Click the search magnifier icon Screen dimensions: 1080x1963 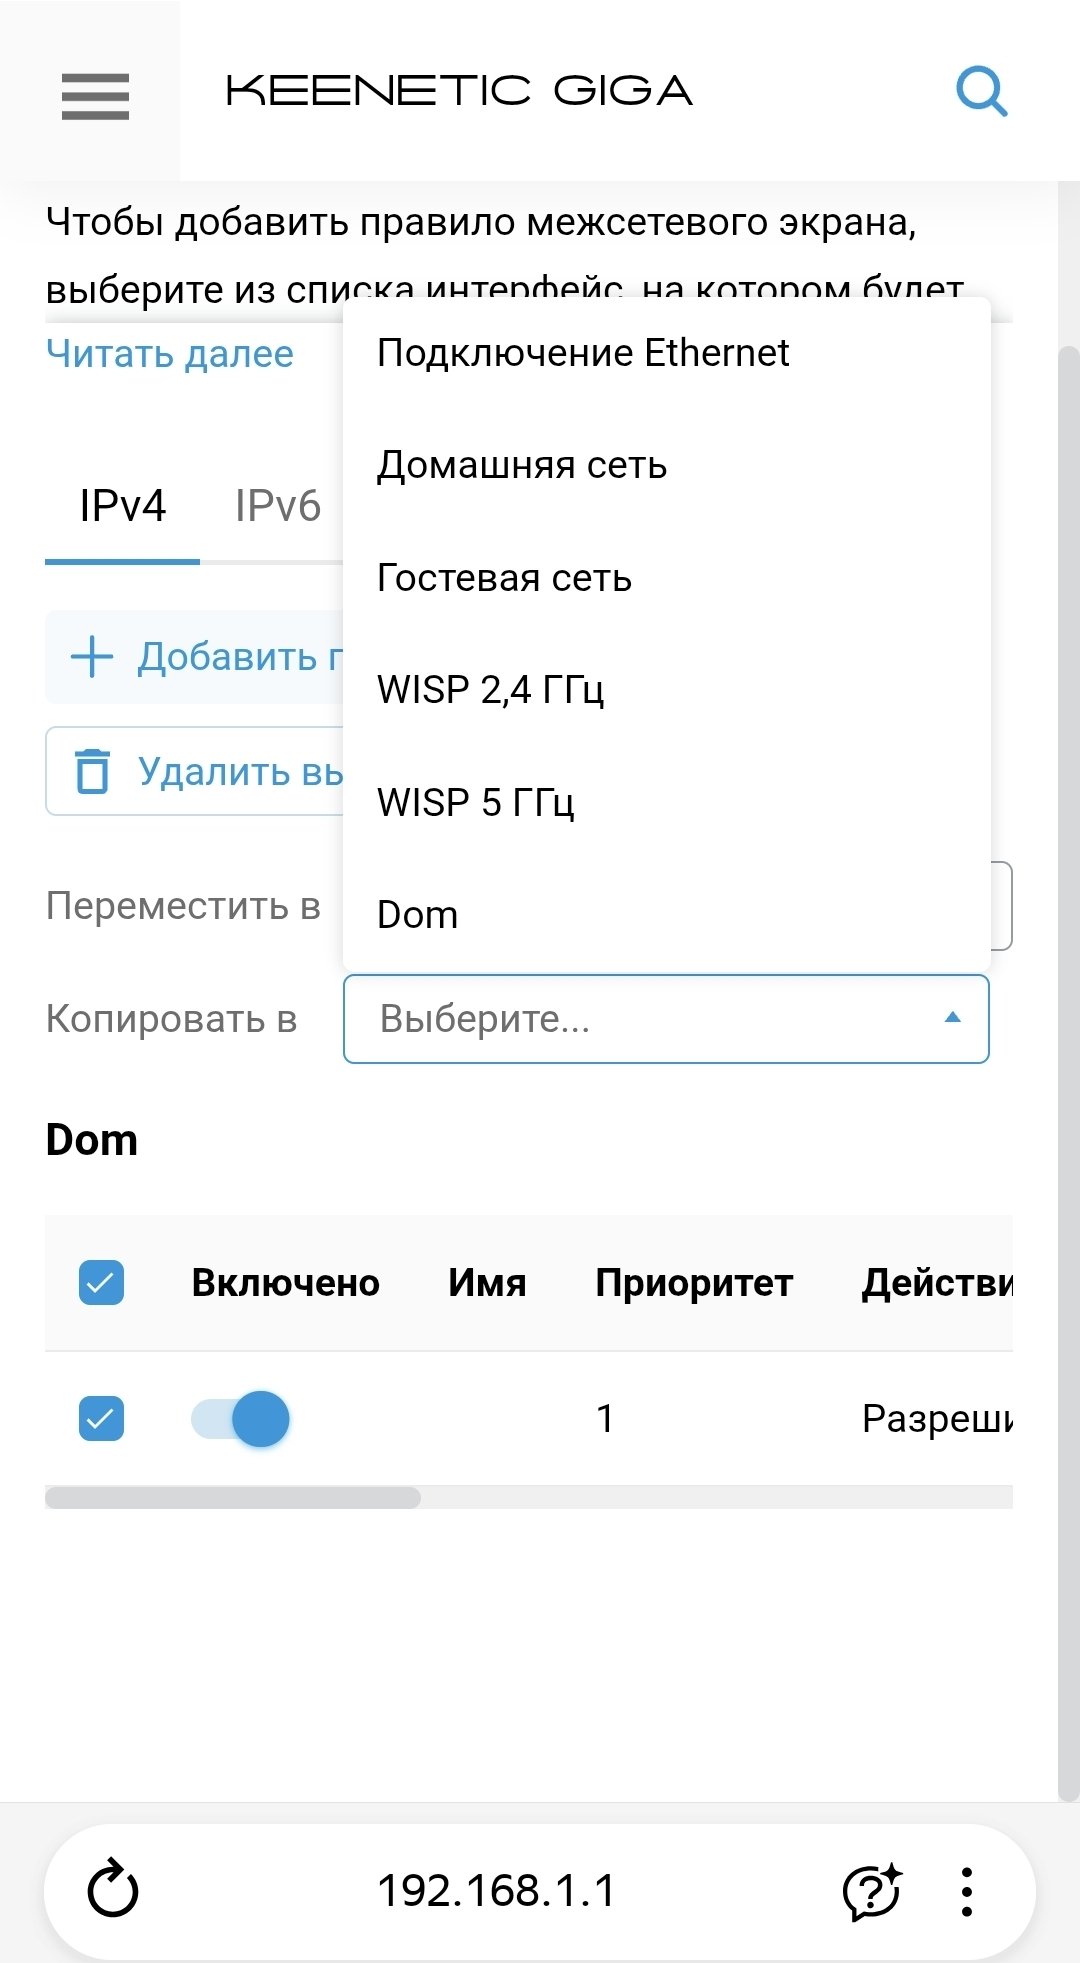coord(980,93)
